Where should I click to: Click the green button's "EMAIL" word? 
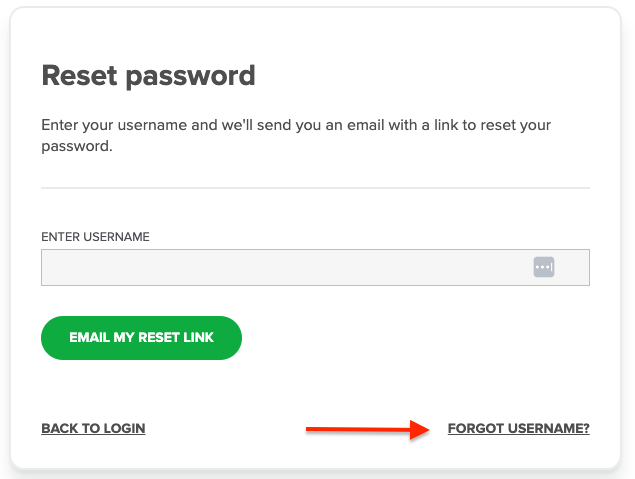click(x=89, y=338)
